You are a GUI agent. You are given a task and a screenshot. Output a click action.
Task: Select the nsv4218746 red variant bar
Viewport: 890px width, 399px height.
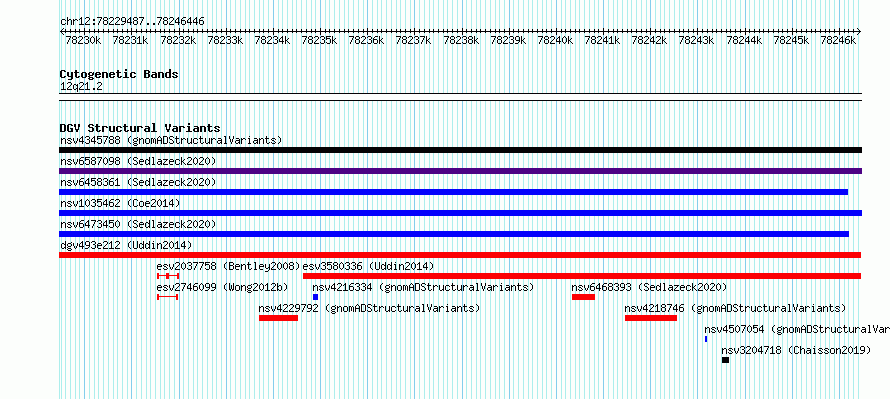tap(651, 318)
